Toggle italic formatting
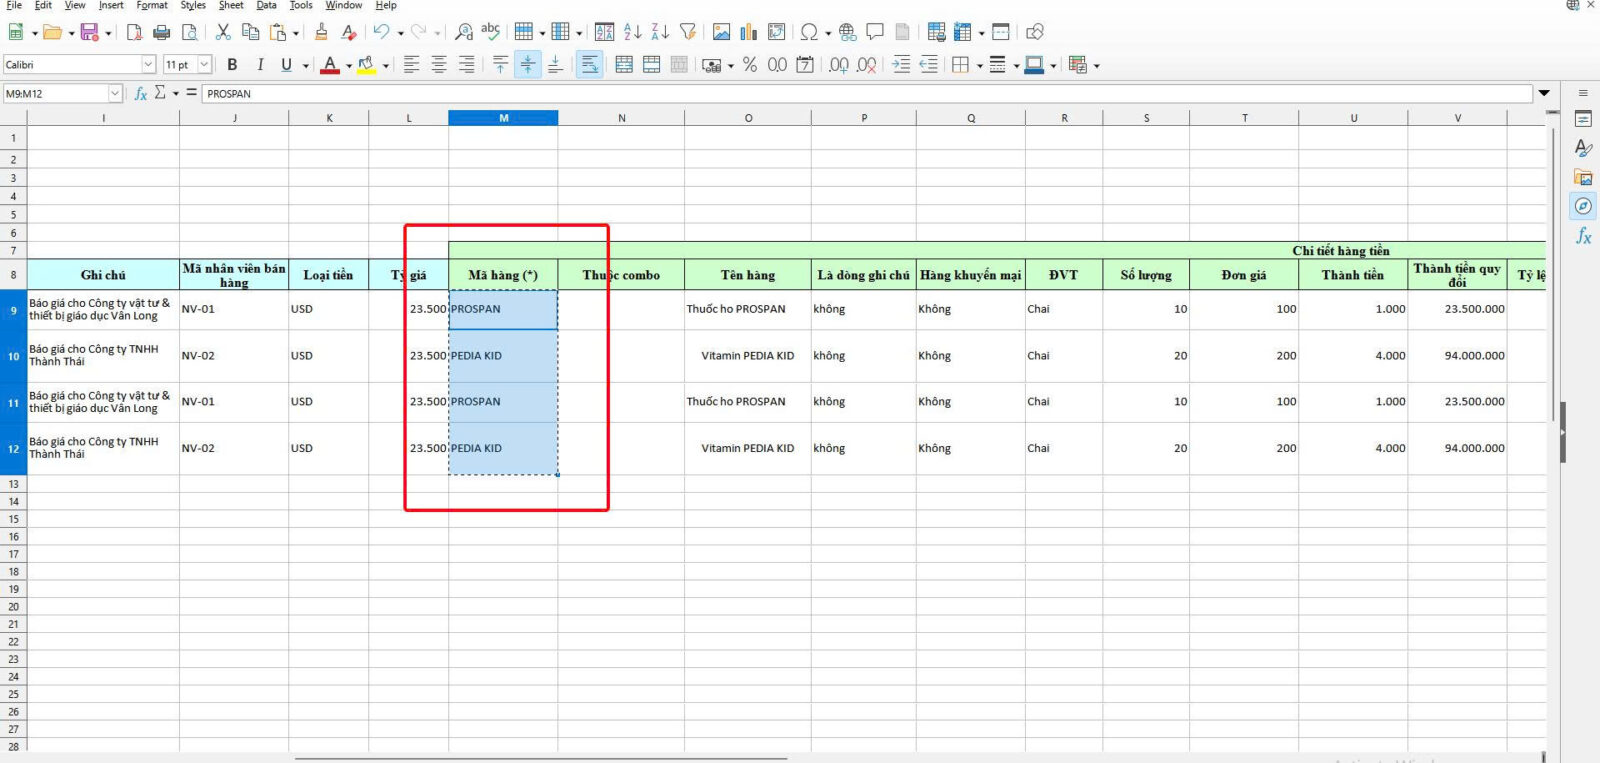 pos(260,65)
